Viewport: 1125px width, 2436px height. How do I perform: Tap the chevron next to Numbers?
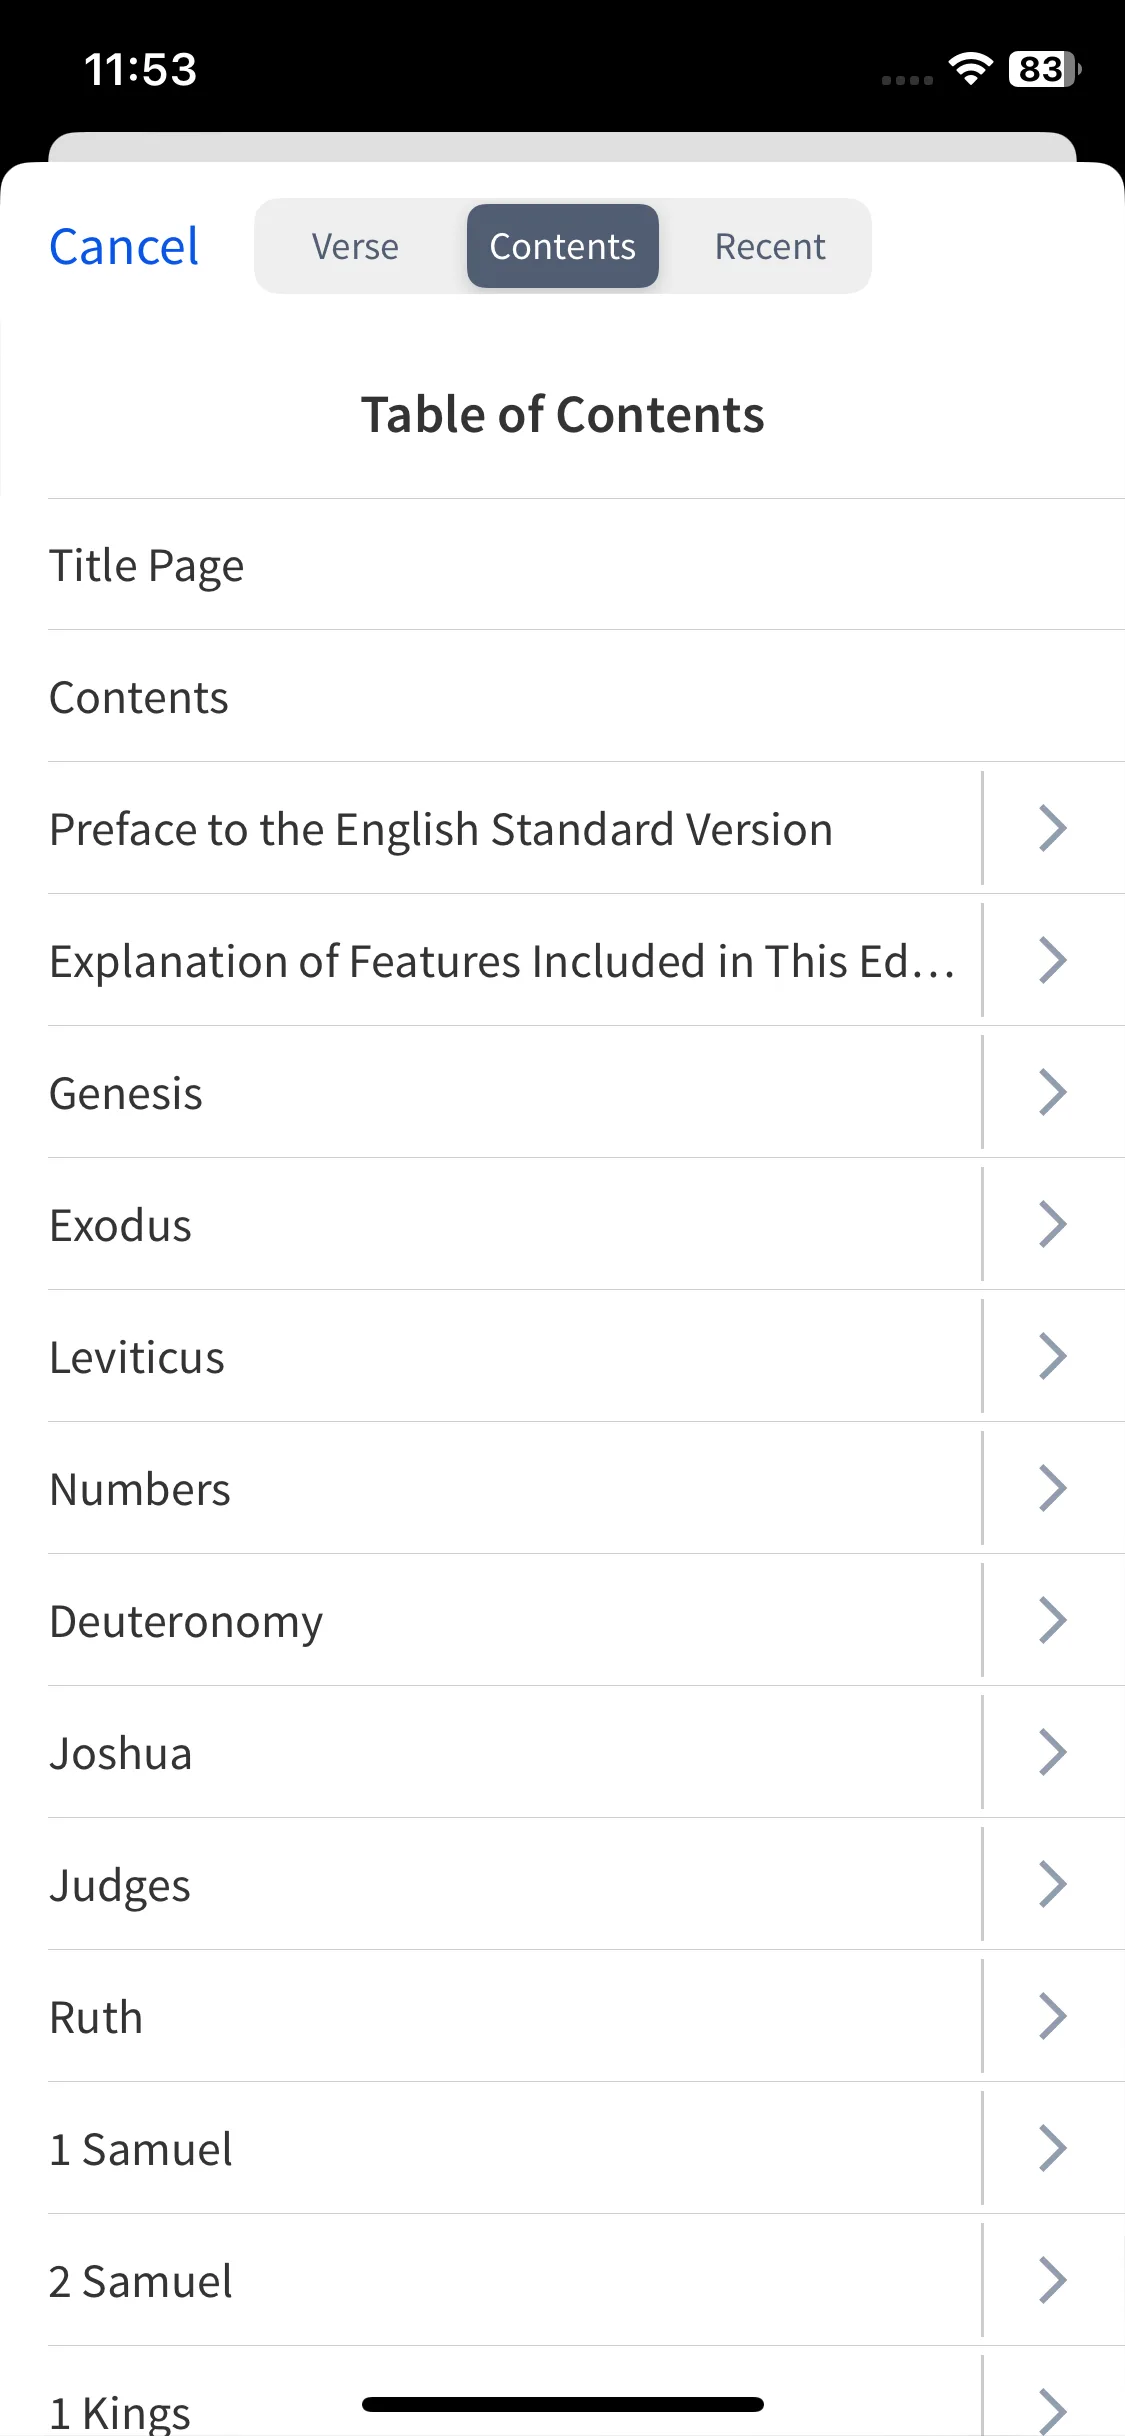(1053, 1488)
